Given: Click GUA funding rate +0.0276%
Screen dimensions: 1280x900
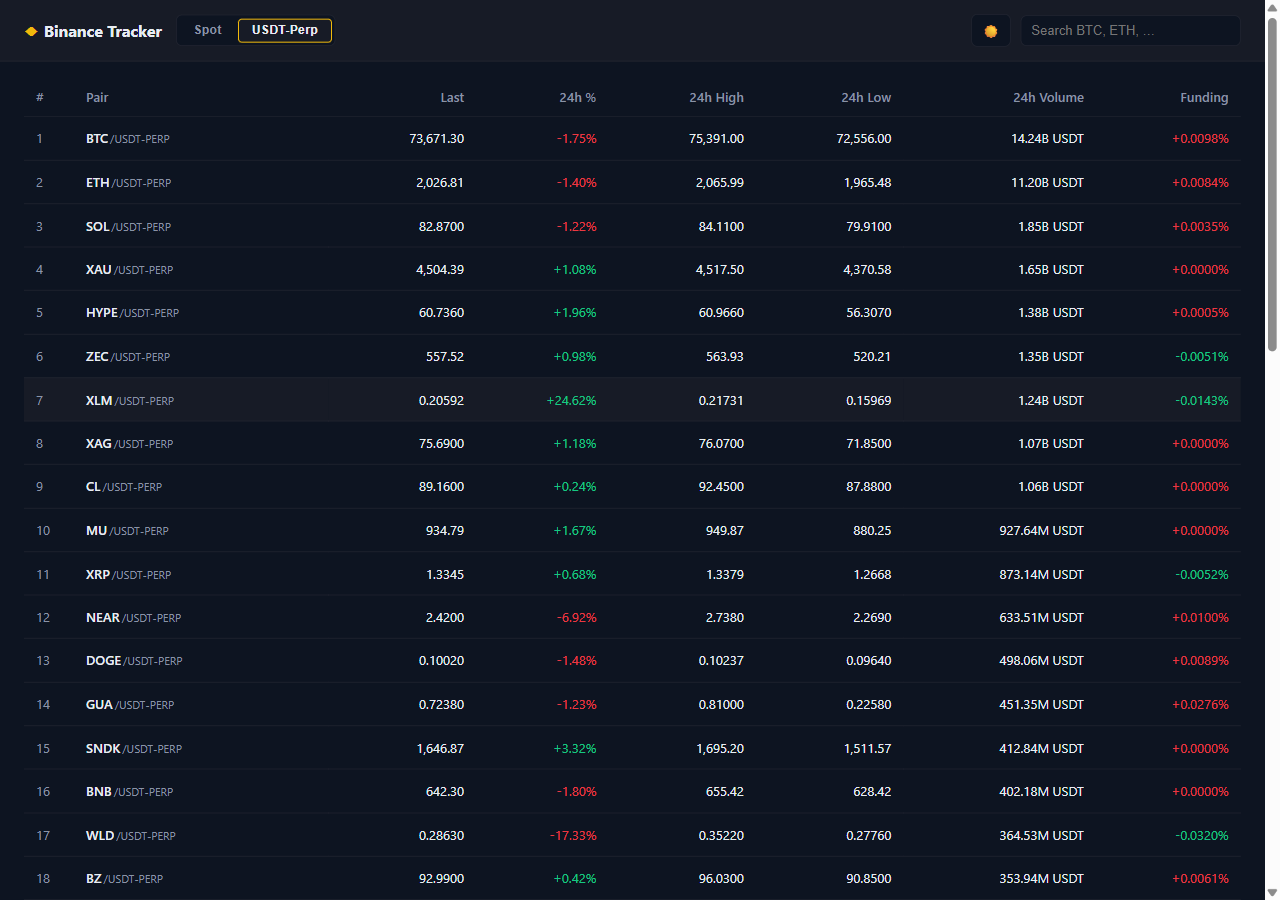Looking at the screenshot, I should 1200,705.
